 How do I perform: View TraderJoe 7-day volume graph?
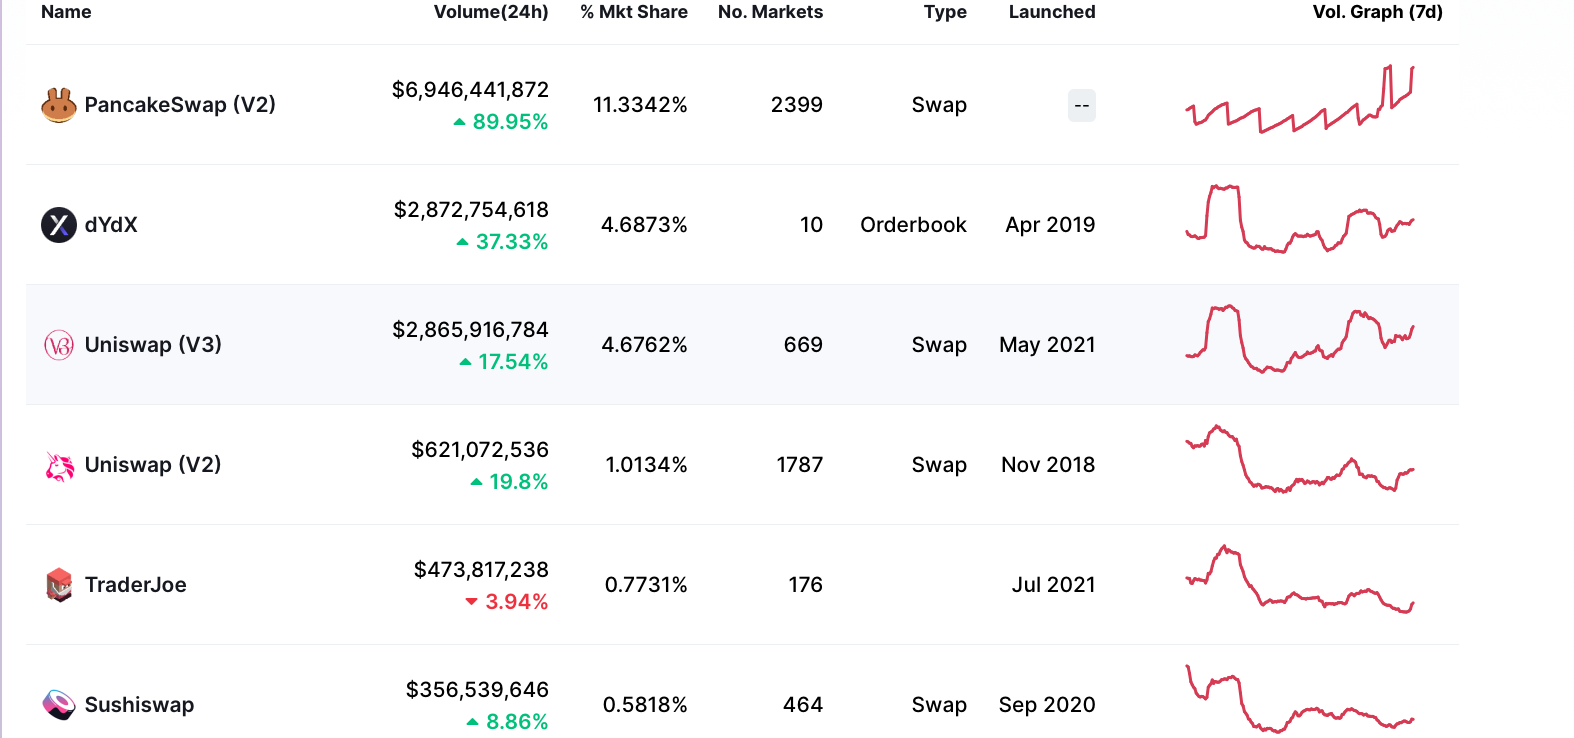pyautogui.click(x=1300, y=580)
